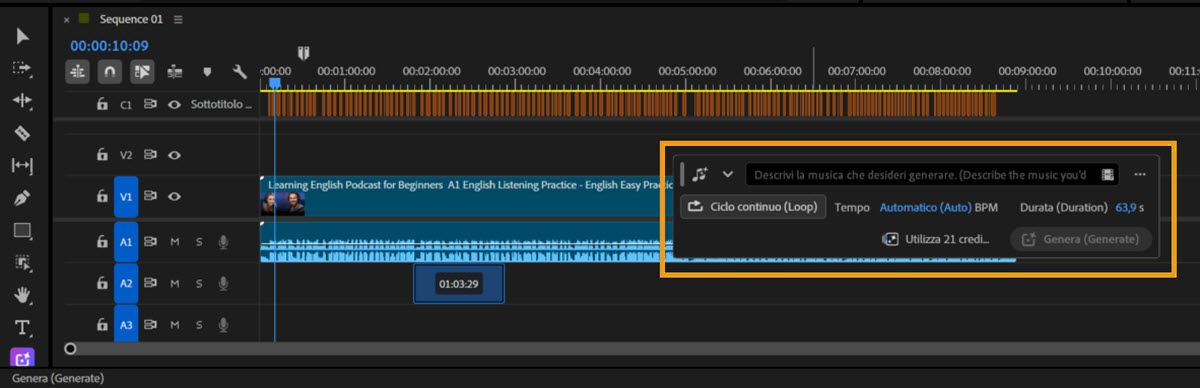This screenshot has width=1200, height=388.
Task: Select the Pen tool
Action: tap(22, 198)
